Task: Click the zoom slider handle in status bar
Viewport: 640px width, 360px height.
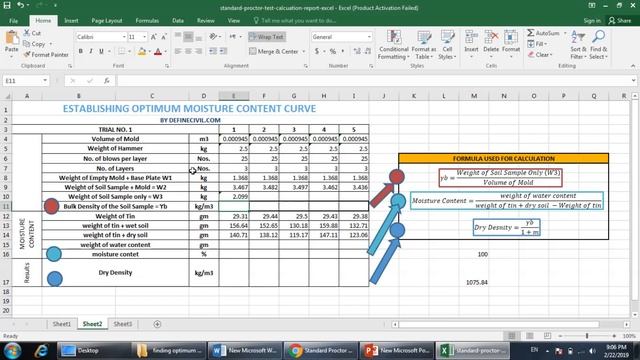Action: tap(587, 336)
